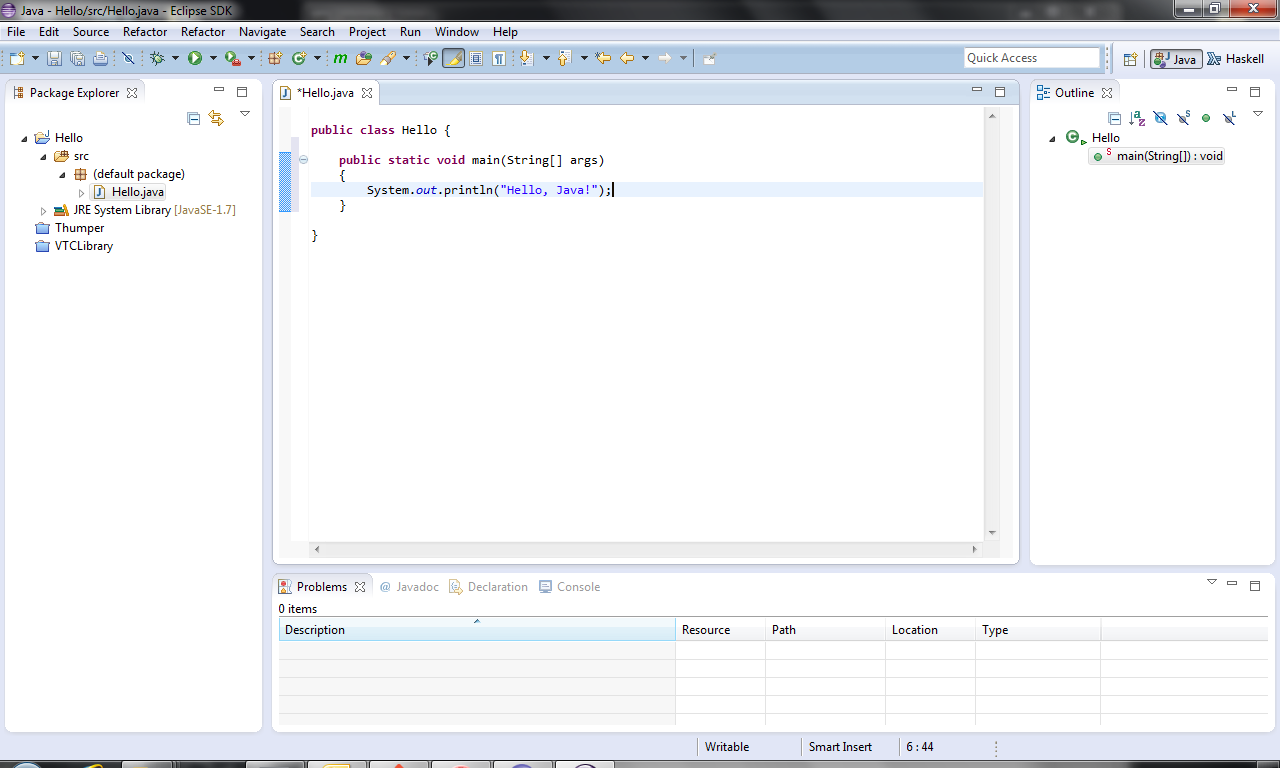Viewport: 1280px width, 768px height.
Task: Click the Print icon in toolbar
Action: pos(100,59)
